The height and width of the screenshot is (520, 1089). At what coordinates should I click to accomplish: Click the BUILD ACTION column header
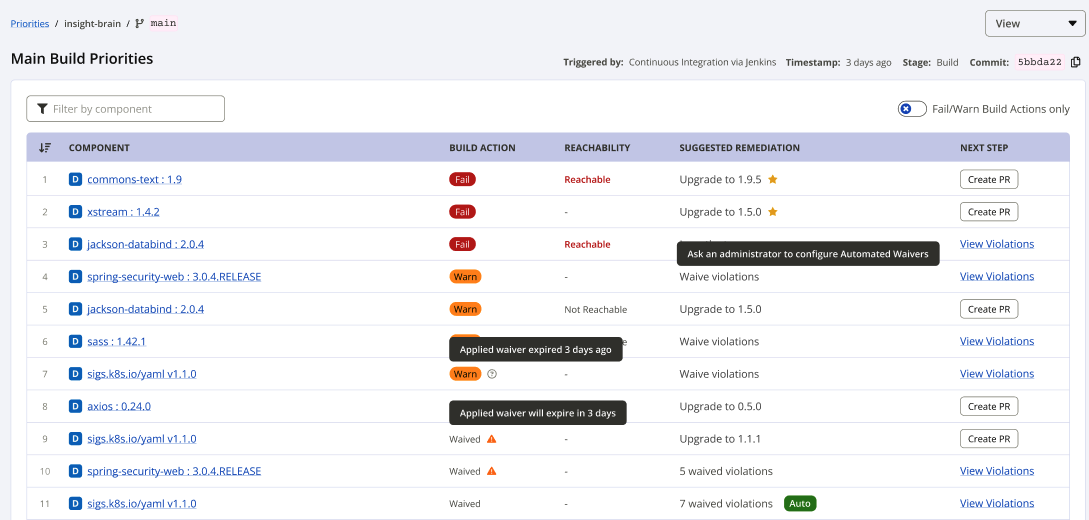(483, 148)
